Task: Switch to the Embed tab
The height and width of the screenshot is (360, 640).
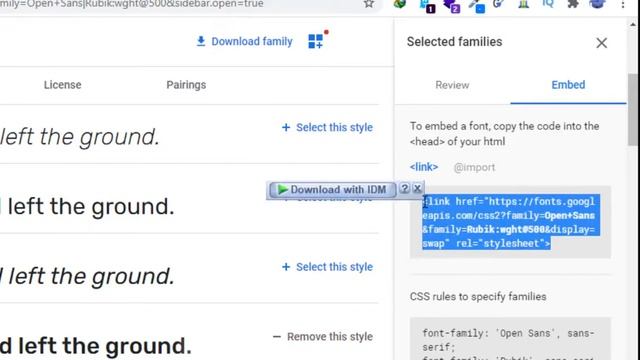Action: pyautogui.click(x=568, y=85)
